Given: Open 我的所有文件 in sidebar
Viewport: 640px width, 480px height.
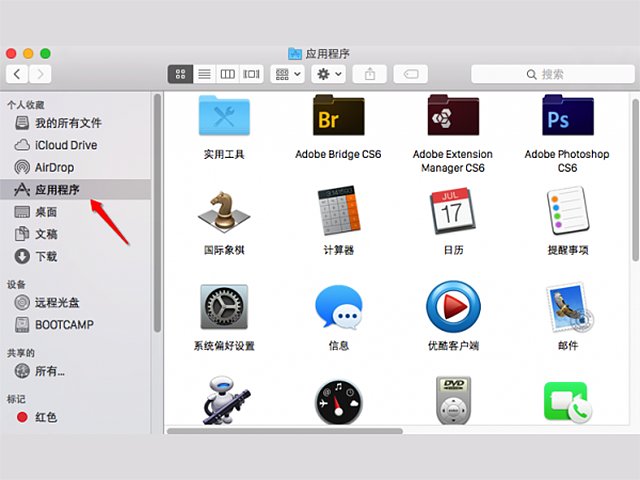Looking at the screenshot, I should click(76, 123).
